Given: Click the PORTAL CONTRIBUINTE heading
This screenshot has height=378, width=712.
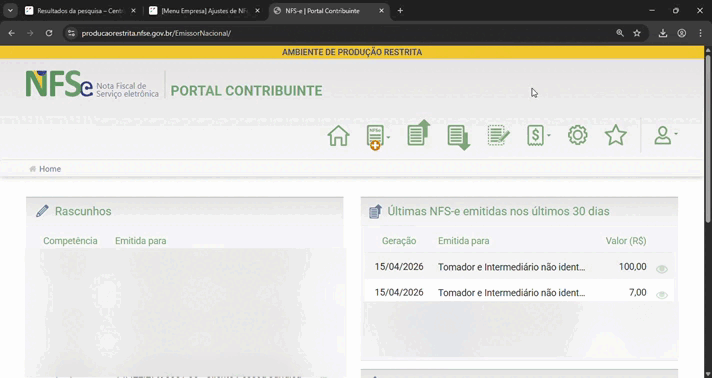Looking at the screenshot, I should coord(247,91).
